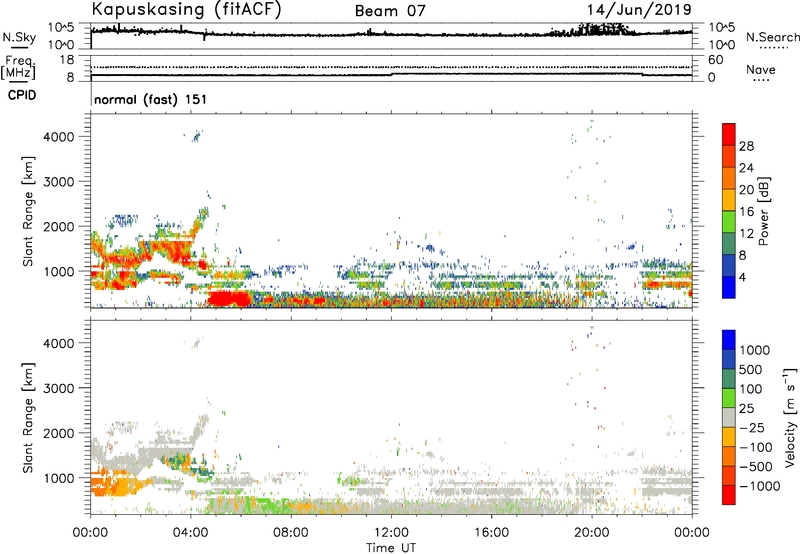Click the '12:00' time axis tick label
Image resolution: width=800 pixels, height=554 pixels.
(391, 533)
